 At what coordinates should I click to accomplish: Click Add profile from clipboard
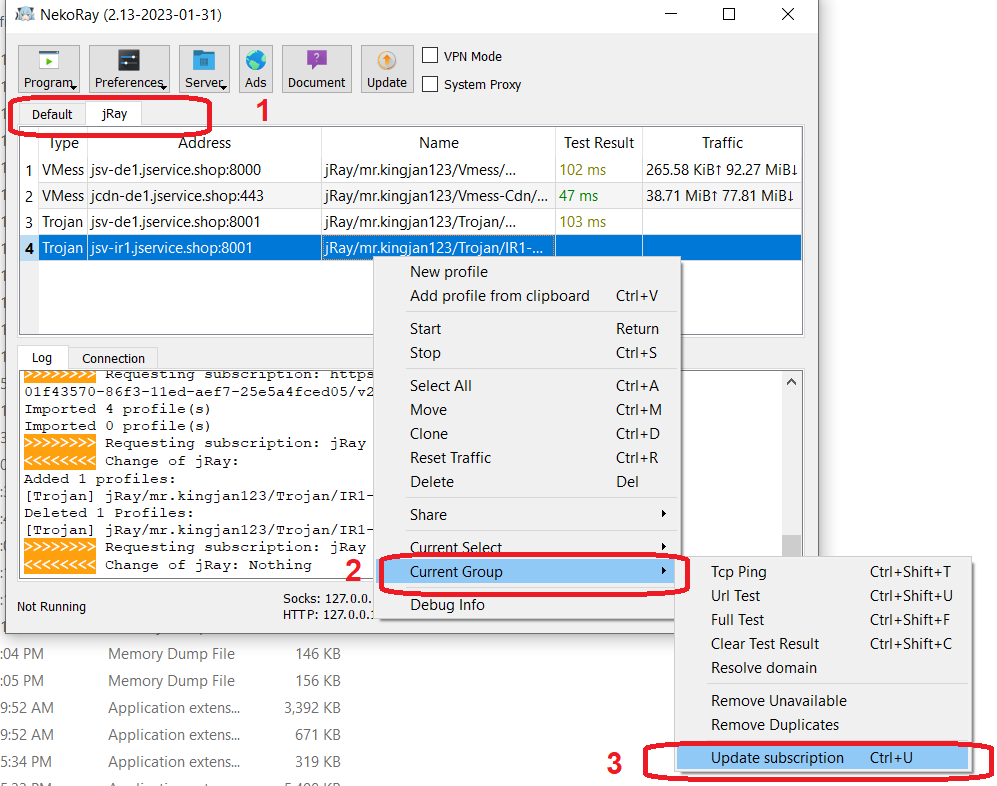pyautogui.click(x=499, y=296)
